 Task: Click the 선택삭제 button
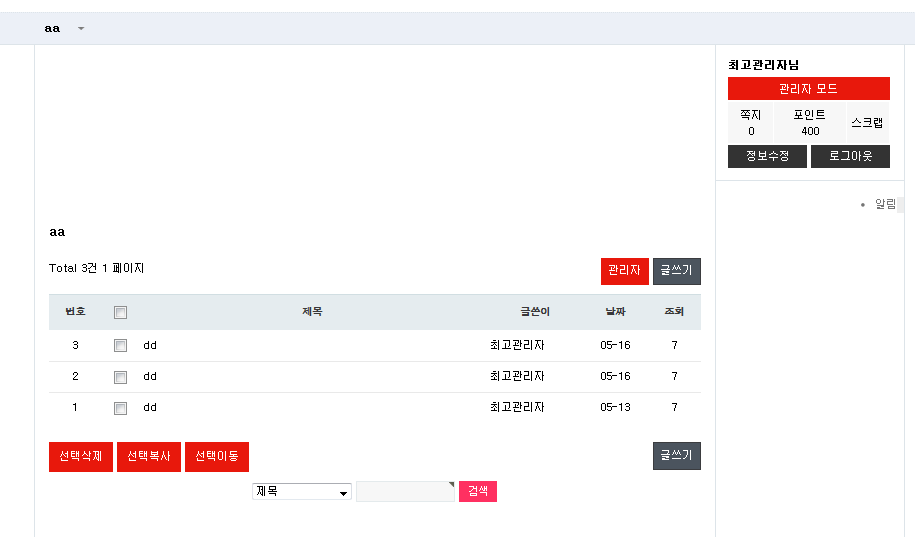click(x=81, y=457)
